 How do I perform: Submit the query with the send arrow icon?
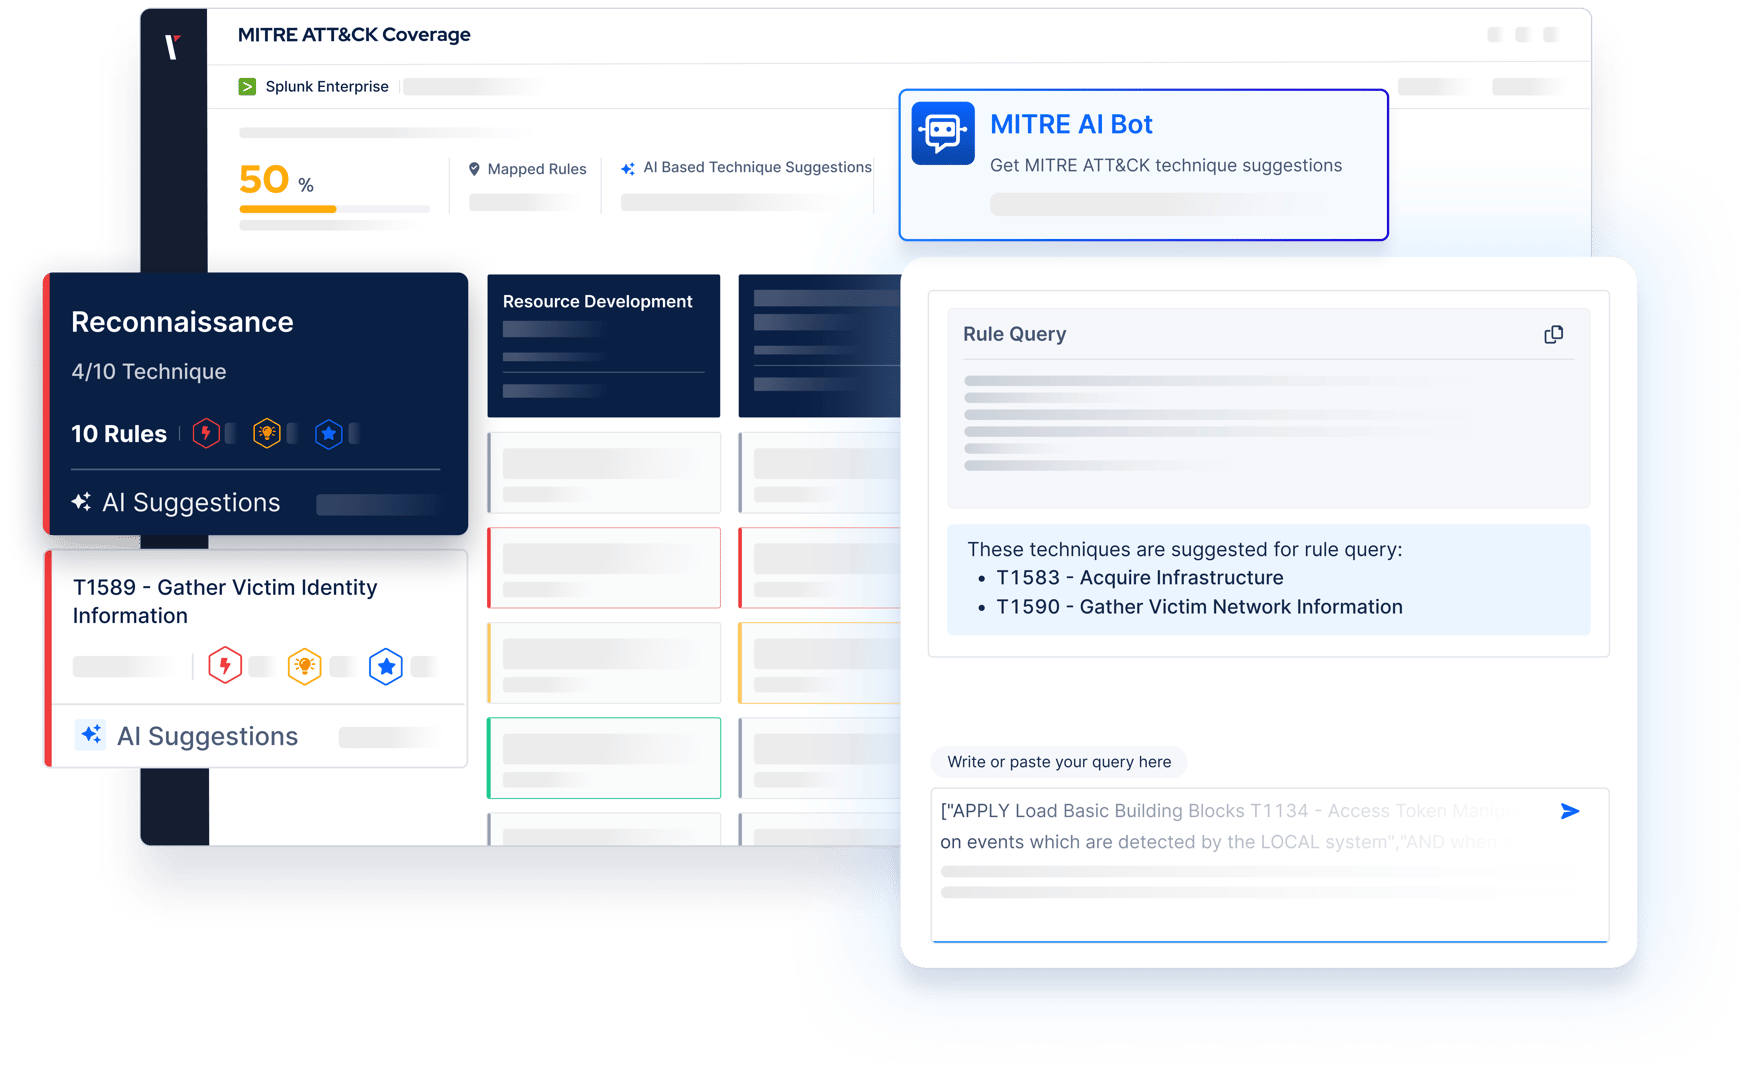(1570, 811)
